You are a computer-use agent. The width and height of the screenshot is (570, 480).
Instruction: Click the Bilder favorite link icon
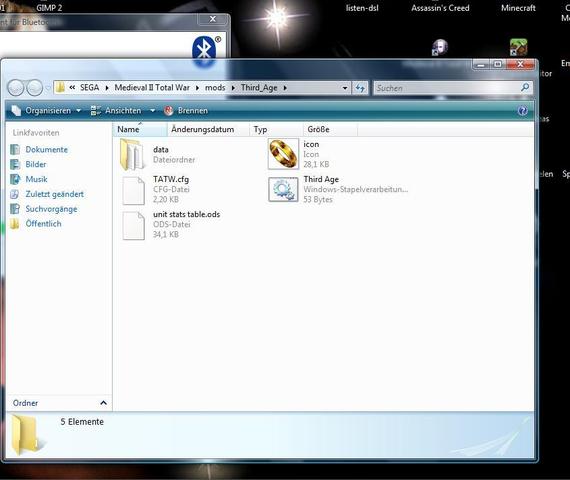point(15,164)
